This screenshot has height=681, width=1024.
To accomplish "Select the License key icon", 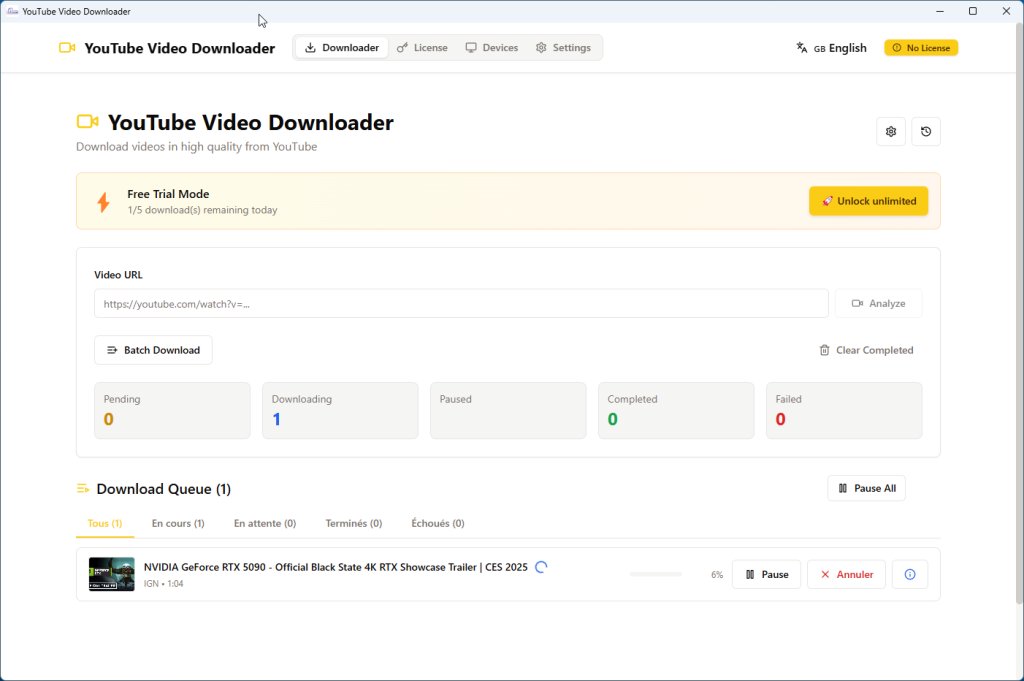I will tap(403, 47).
